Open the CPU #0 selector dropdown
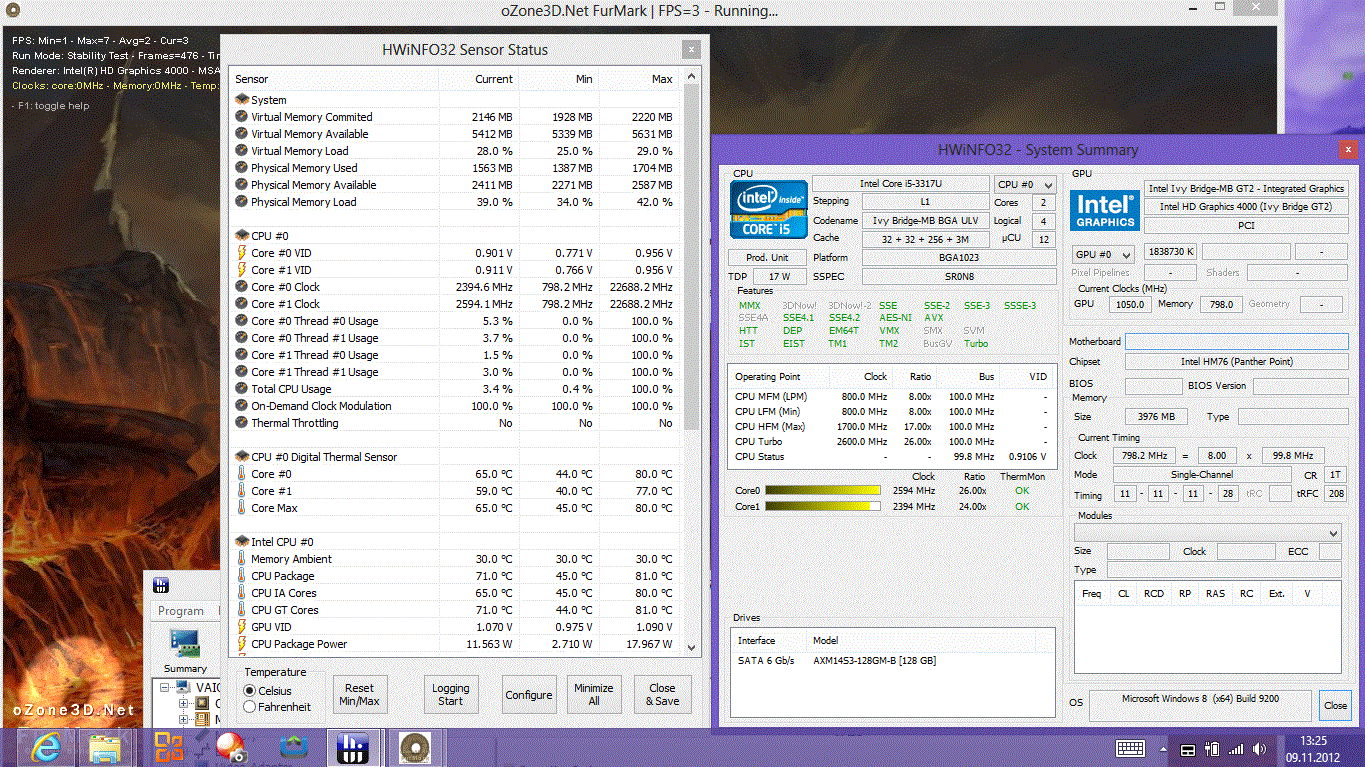Image resolution: width=1365 pixels, height=767 pixels. (x=1025, y=184)
